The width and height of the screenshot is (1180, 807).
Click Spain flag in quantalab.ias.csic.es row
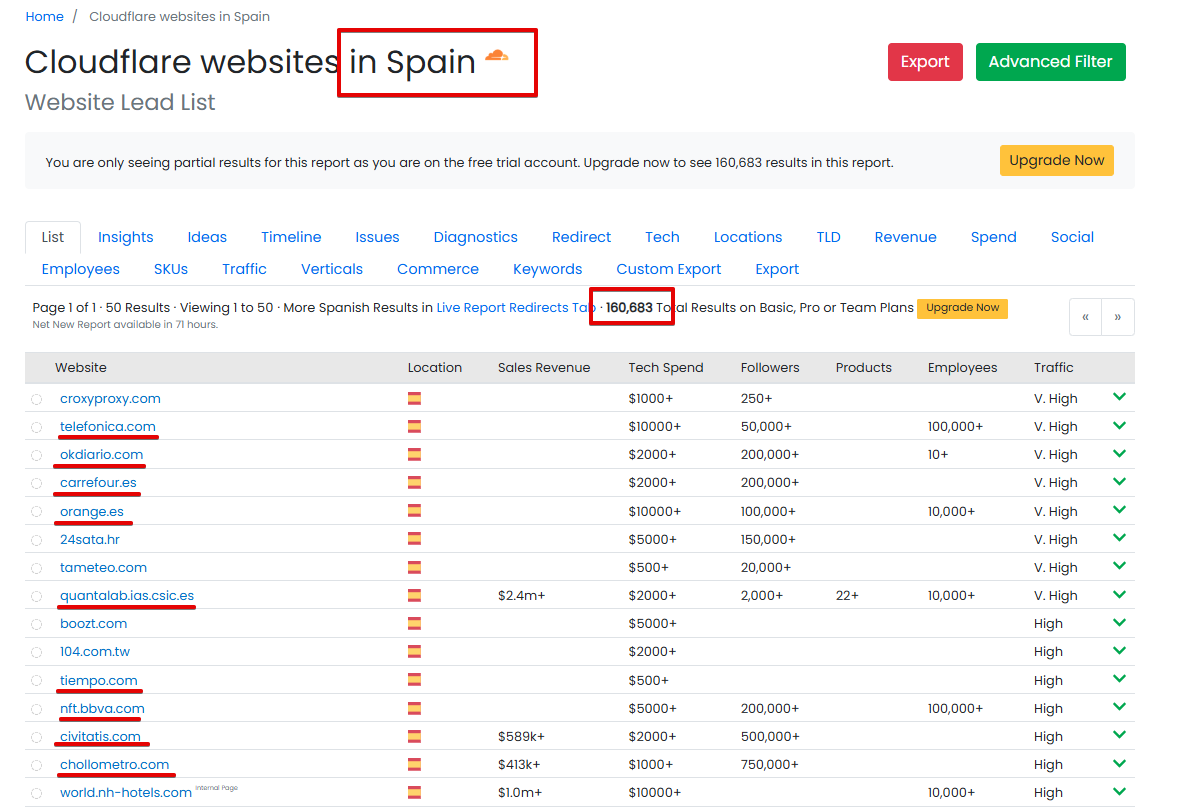[x=415, y=595]
